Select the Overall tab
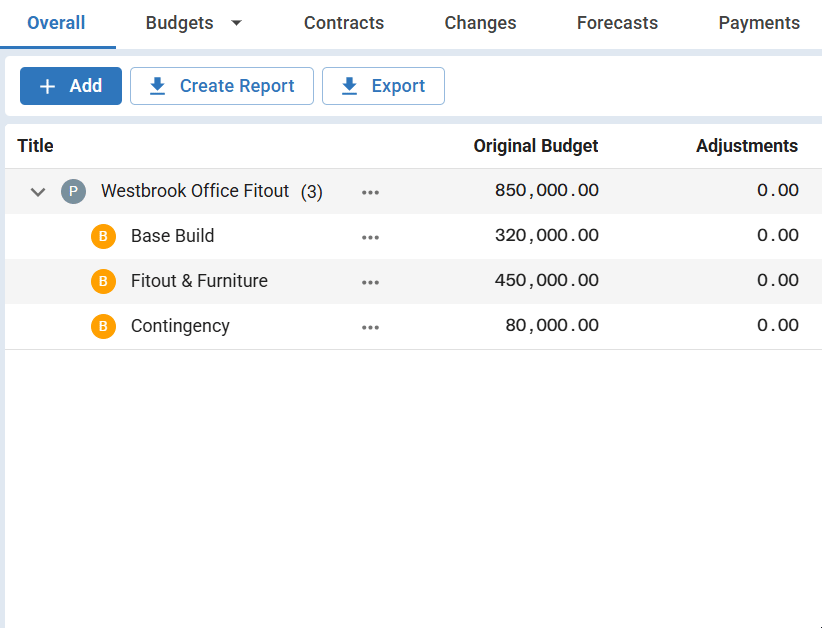This screenshot has width=822, height=628. (x=56, y=23)
